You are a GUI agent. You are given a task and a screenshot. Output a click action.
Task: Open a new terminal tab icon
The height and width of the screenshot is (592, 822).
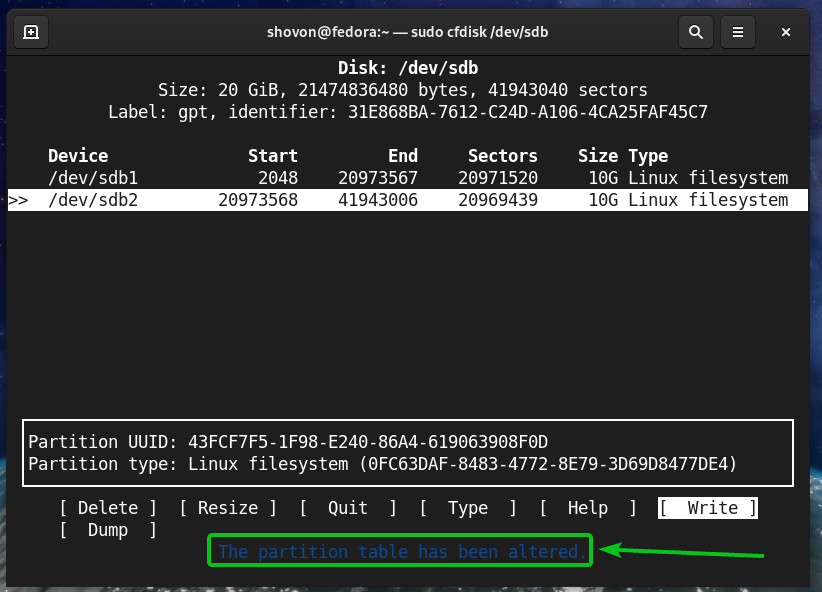(31, 32)
